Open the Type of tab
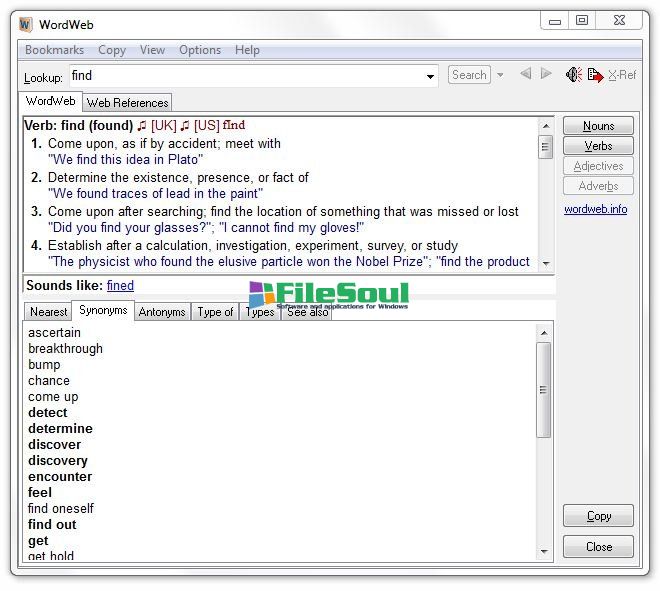Image resolution: width=660 pixels, height=591 pixels. click(x=215, y=312)
